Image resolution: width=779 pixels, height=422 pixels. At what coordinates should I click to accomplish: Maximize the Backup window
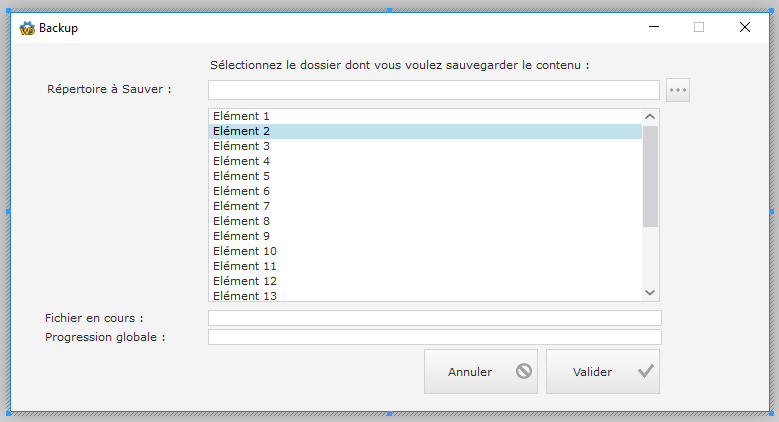point(699,28)
